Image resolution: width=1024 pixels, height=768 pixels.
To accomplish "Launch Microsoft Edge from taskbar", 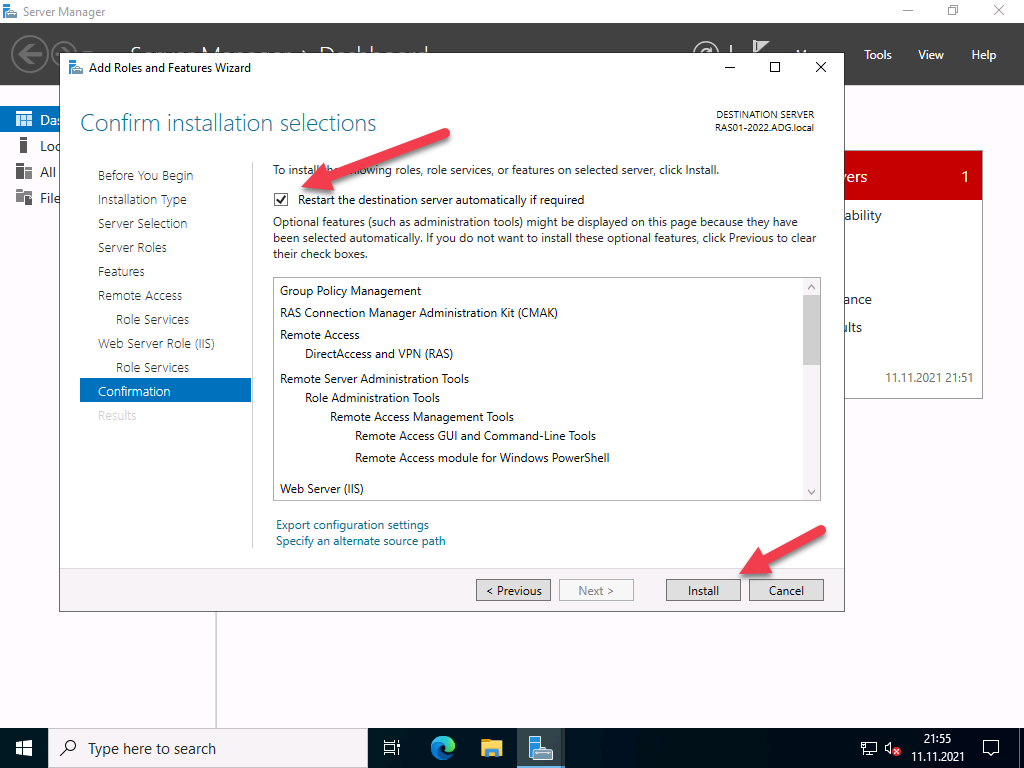I will (442, 748).
